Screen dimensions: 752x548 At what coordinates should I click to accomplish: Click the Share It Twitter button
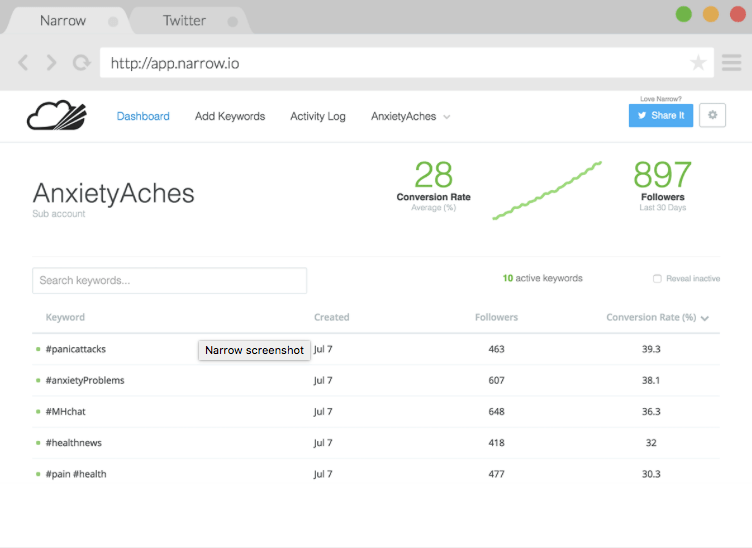(660, 116)
